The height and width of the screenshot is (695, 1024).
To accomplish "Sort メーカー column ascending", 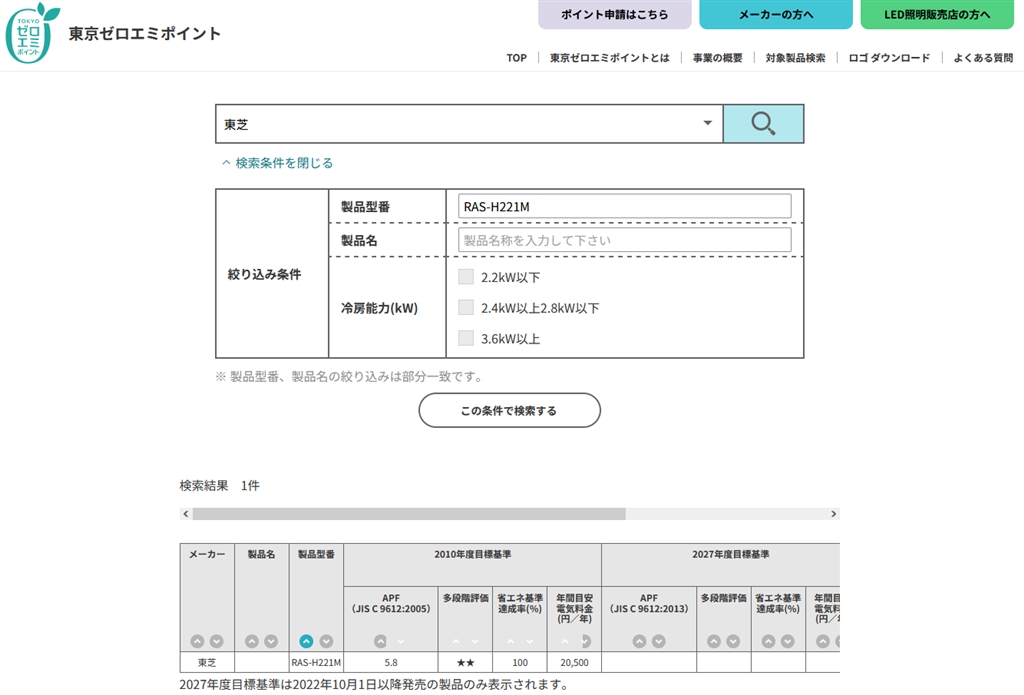I will [x=197, y=641].
